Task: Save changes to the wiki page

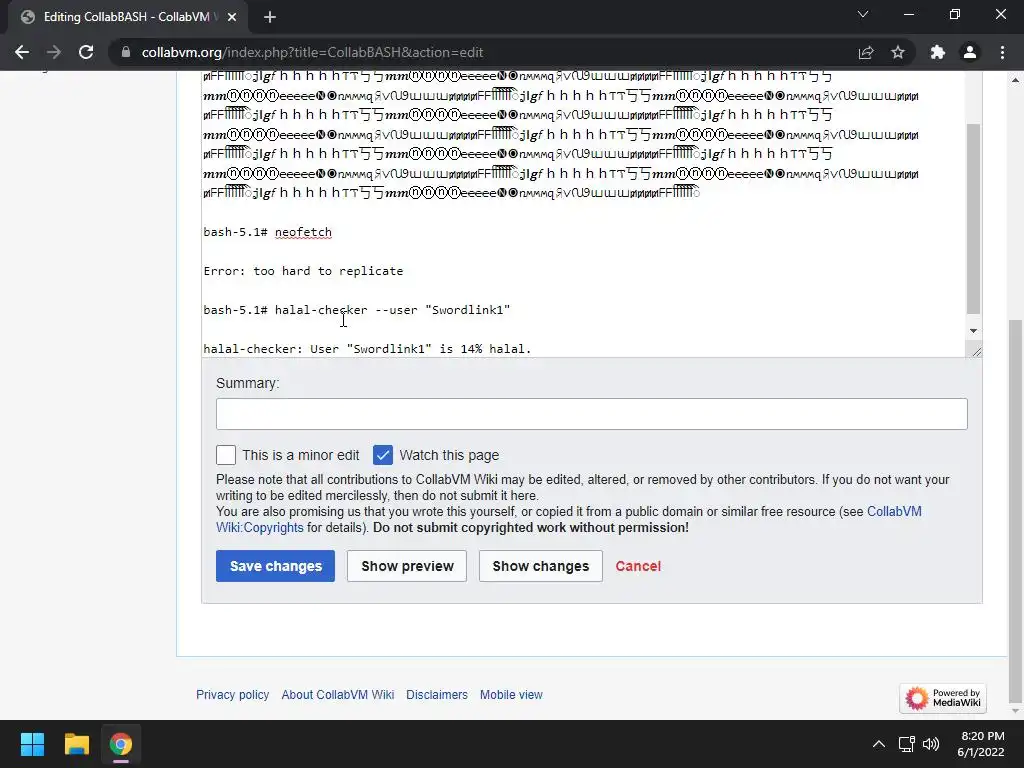Action: coord(276,566)
